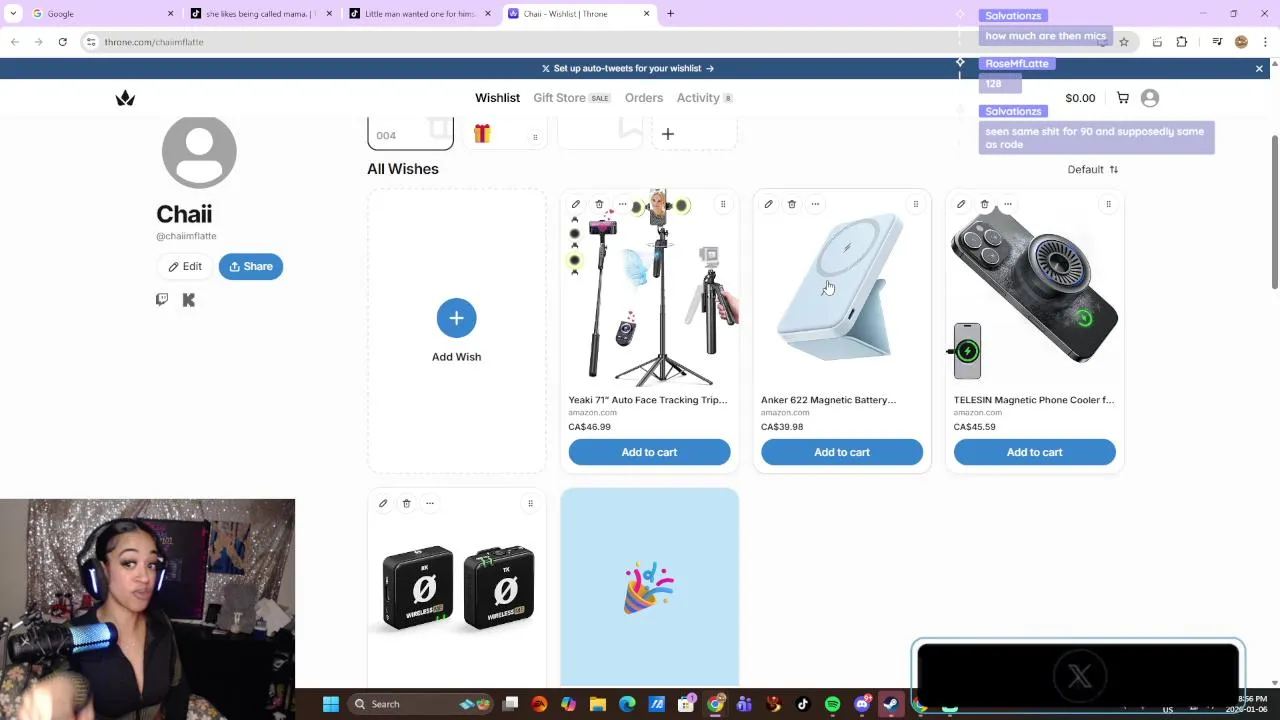The height and width of the screenshot is (720, 1280).
Task: Switch to the Wishlist tab
Action: (497, 98)
